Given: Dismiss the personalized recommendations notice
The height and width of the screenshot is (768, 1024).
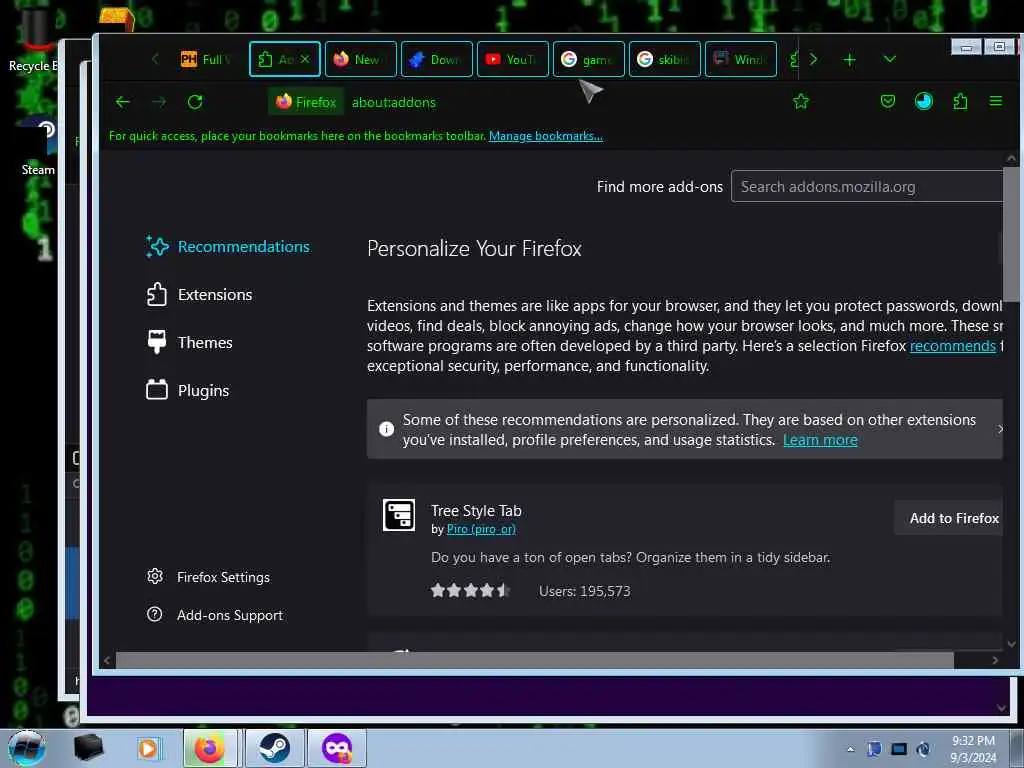Looking at the screenshot, I should tap(999, 429).
